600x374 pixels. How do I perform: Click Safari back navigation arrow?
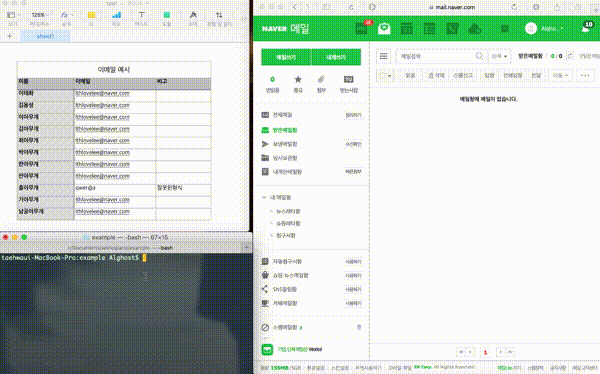(x=294, y=7)
